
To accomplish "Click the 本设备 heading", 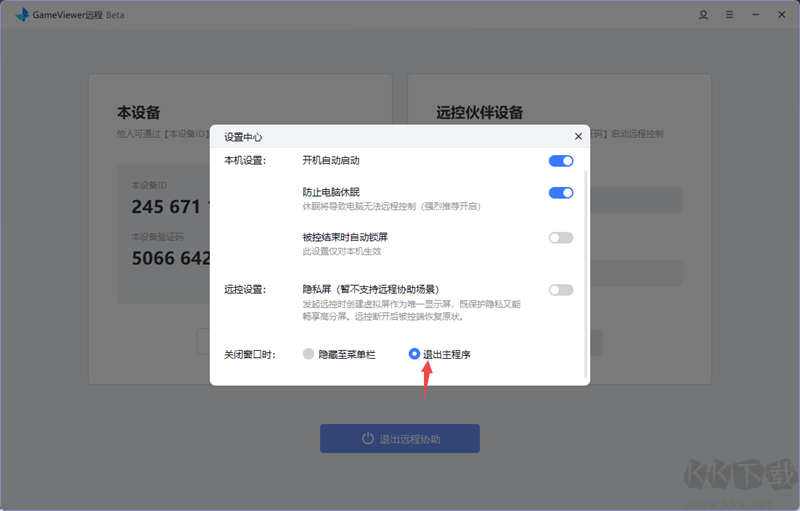I will 139,113.
